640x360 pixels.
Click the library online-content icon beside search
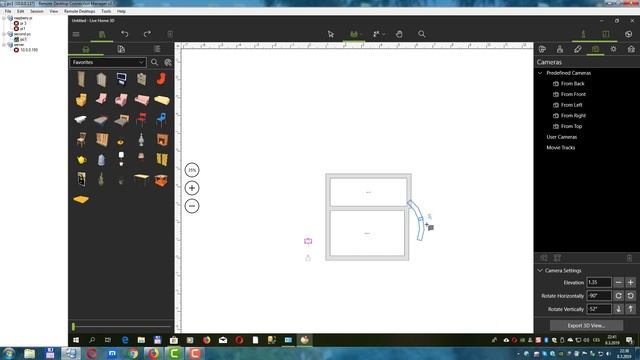168,62
